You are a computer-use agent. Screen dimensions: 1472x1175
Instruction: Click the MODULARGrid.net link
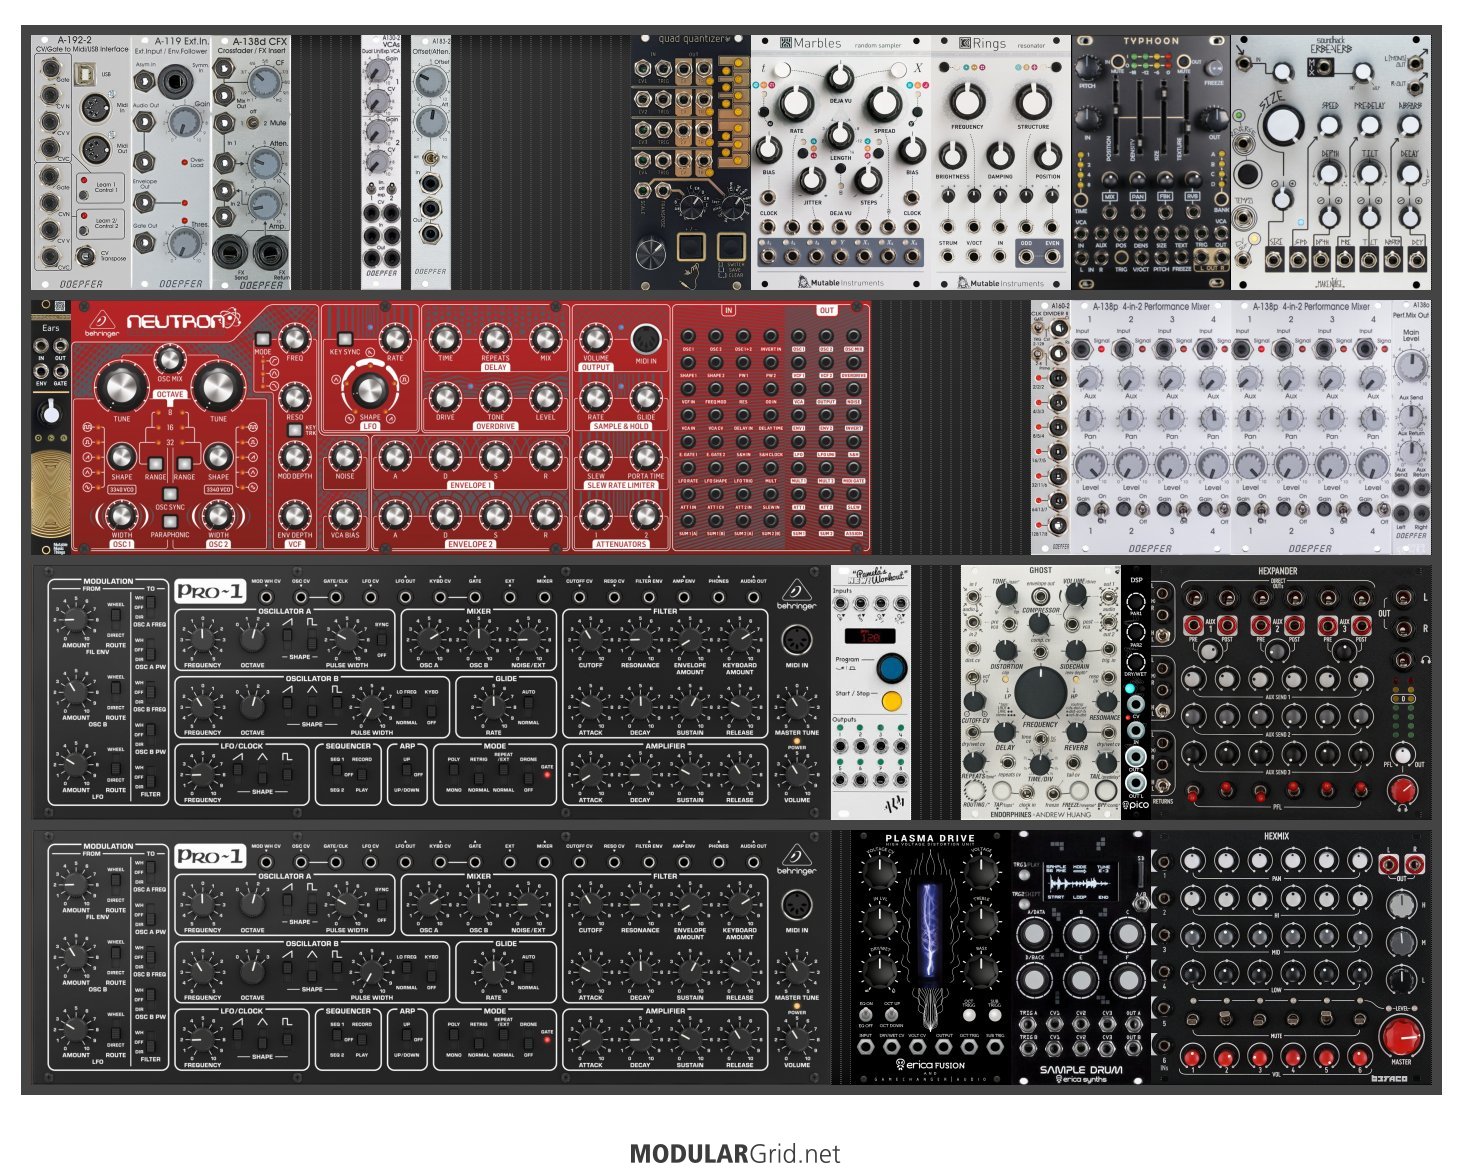(x=735, y=1154)
